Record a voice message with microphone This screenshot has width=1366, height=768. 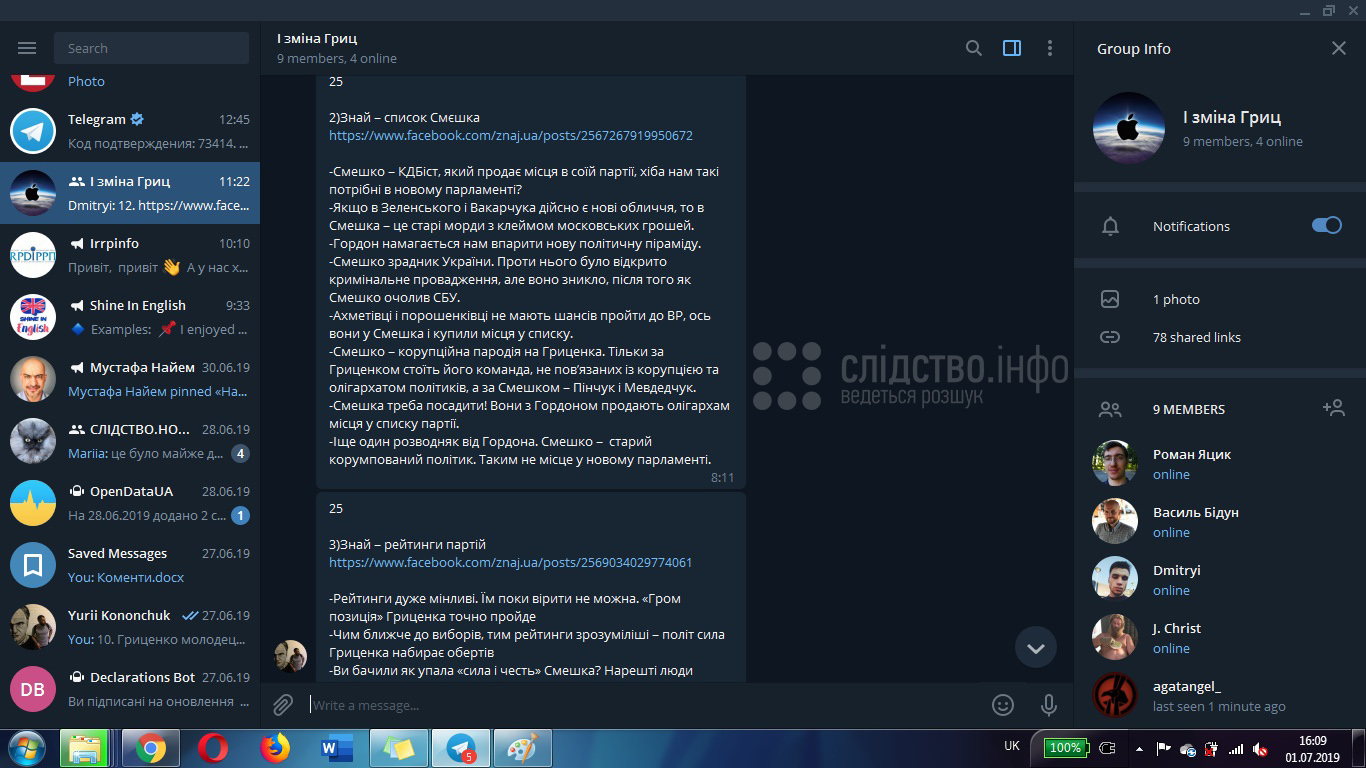[x=1049, y=705]
